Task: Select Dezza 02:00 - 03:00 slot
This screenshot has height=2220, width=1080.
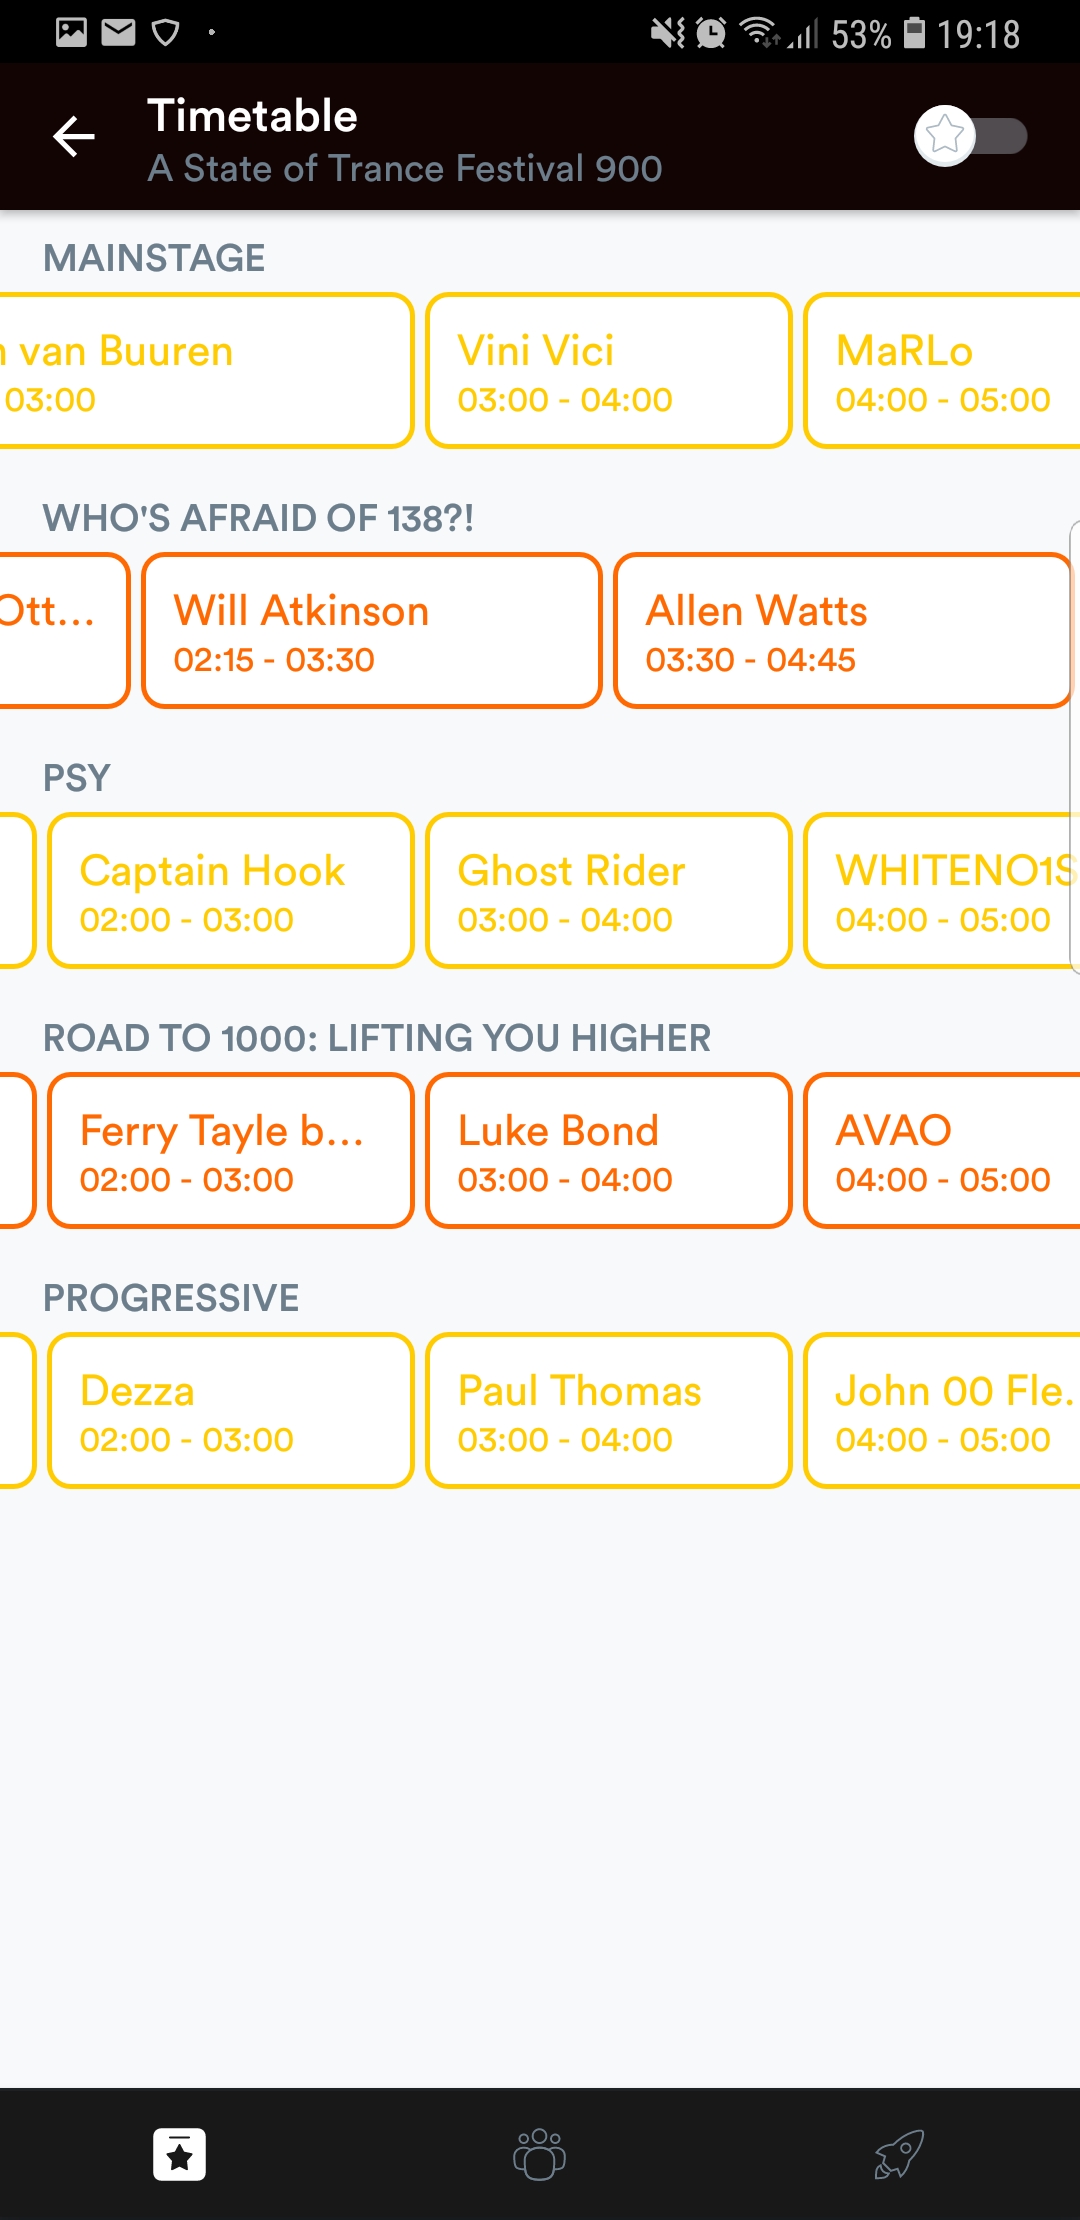Action: [x=230, y=1411]
